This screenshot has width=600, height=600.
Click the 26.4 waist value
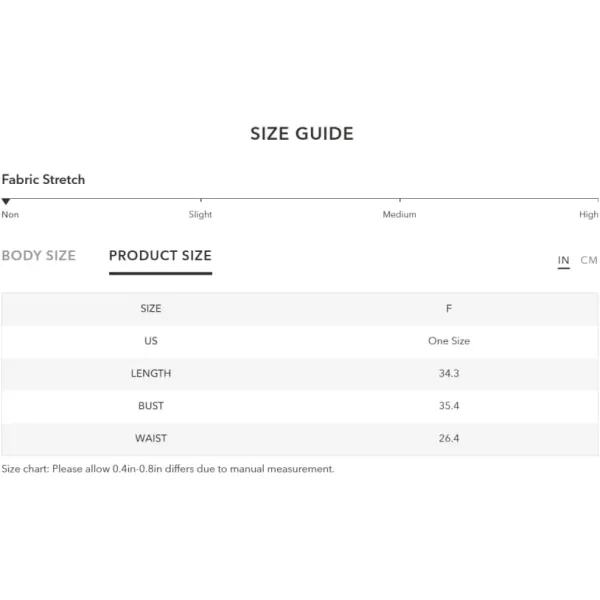coord(449,439)
